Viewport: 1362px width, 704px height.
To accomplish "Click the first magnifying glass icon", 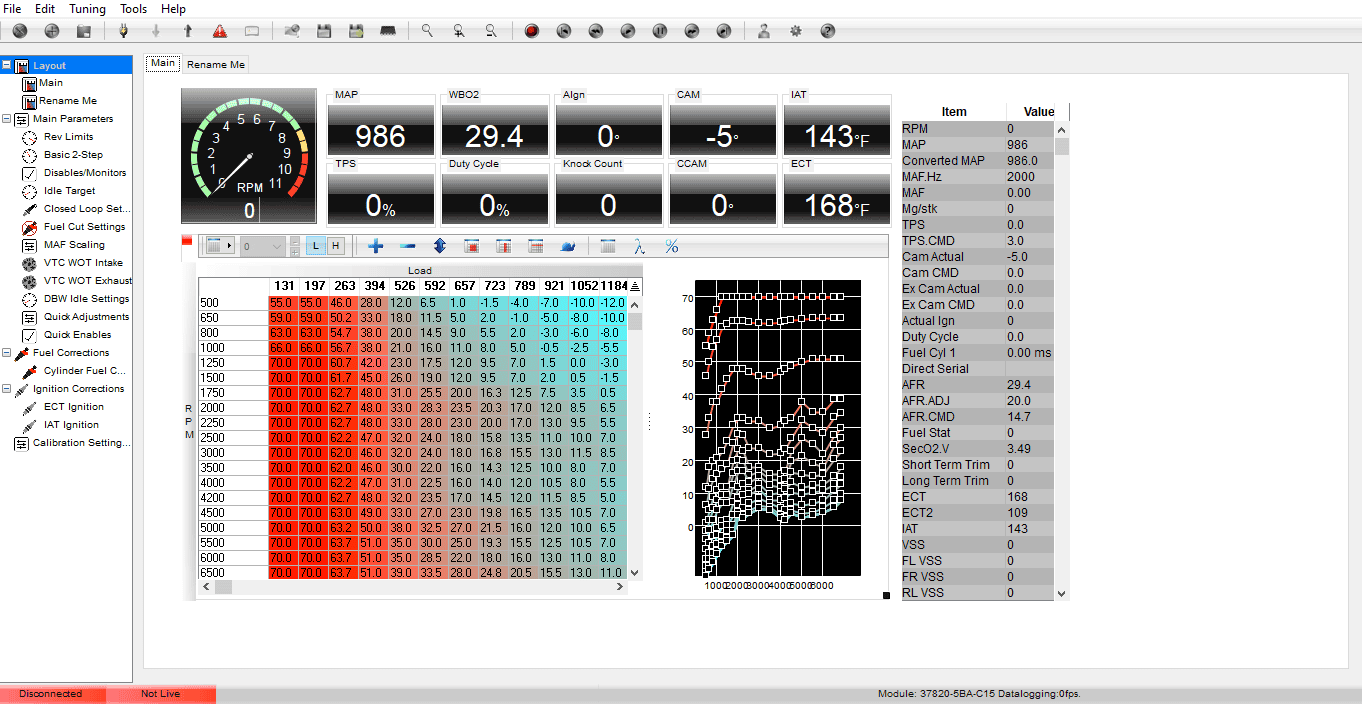I will click(x=427, y=31).
